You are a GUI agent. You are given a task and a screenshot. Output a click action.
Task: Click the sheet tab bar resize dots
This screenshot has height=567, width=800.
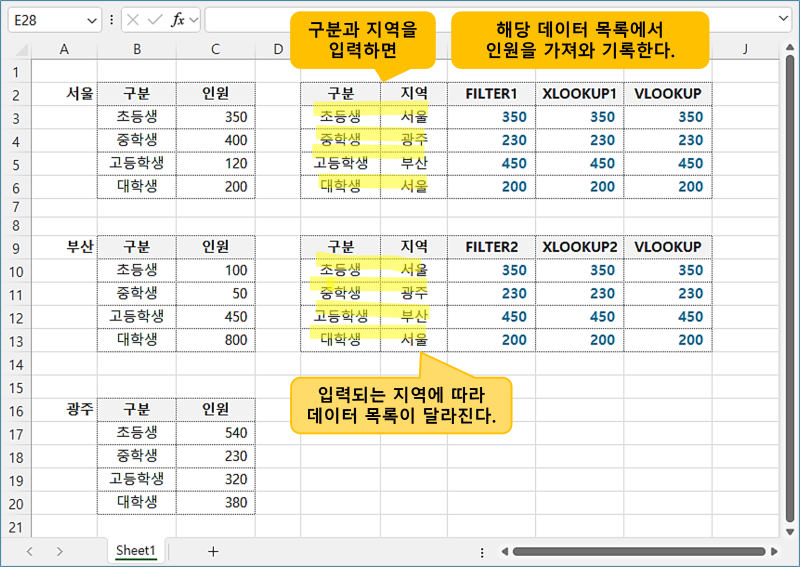pos(483,551)
